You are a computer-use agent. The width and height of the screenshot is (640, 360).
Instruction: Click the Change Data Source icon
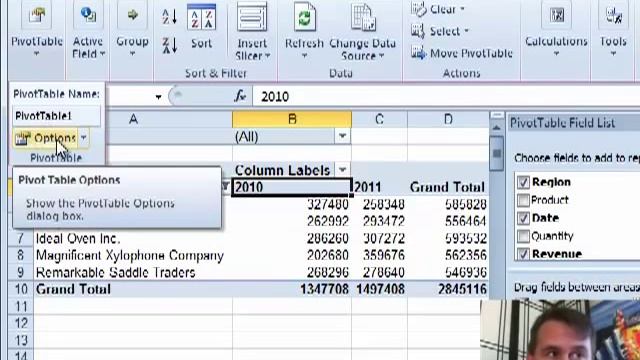[362, 18]
